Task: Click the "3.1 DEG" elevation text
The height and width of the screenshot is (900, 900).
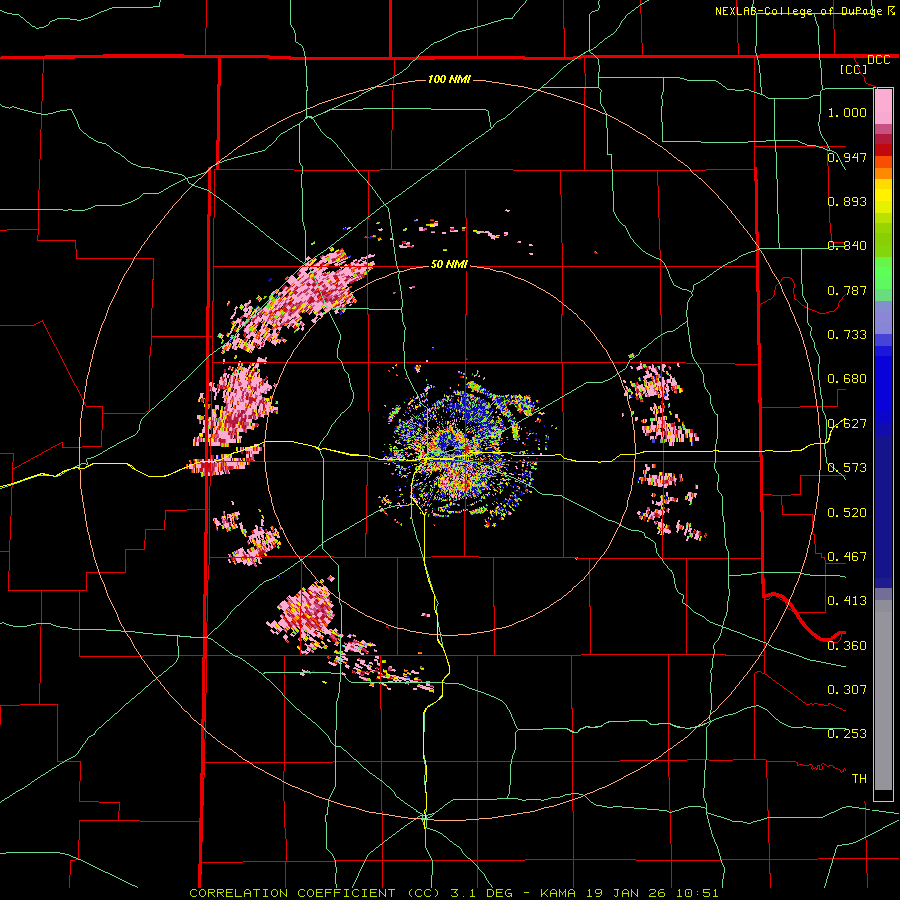Action: 481,893
